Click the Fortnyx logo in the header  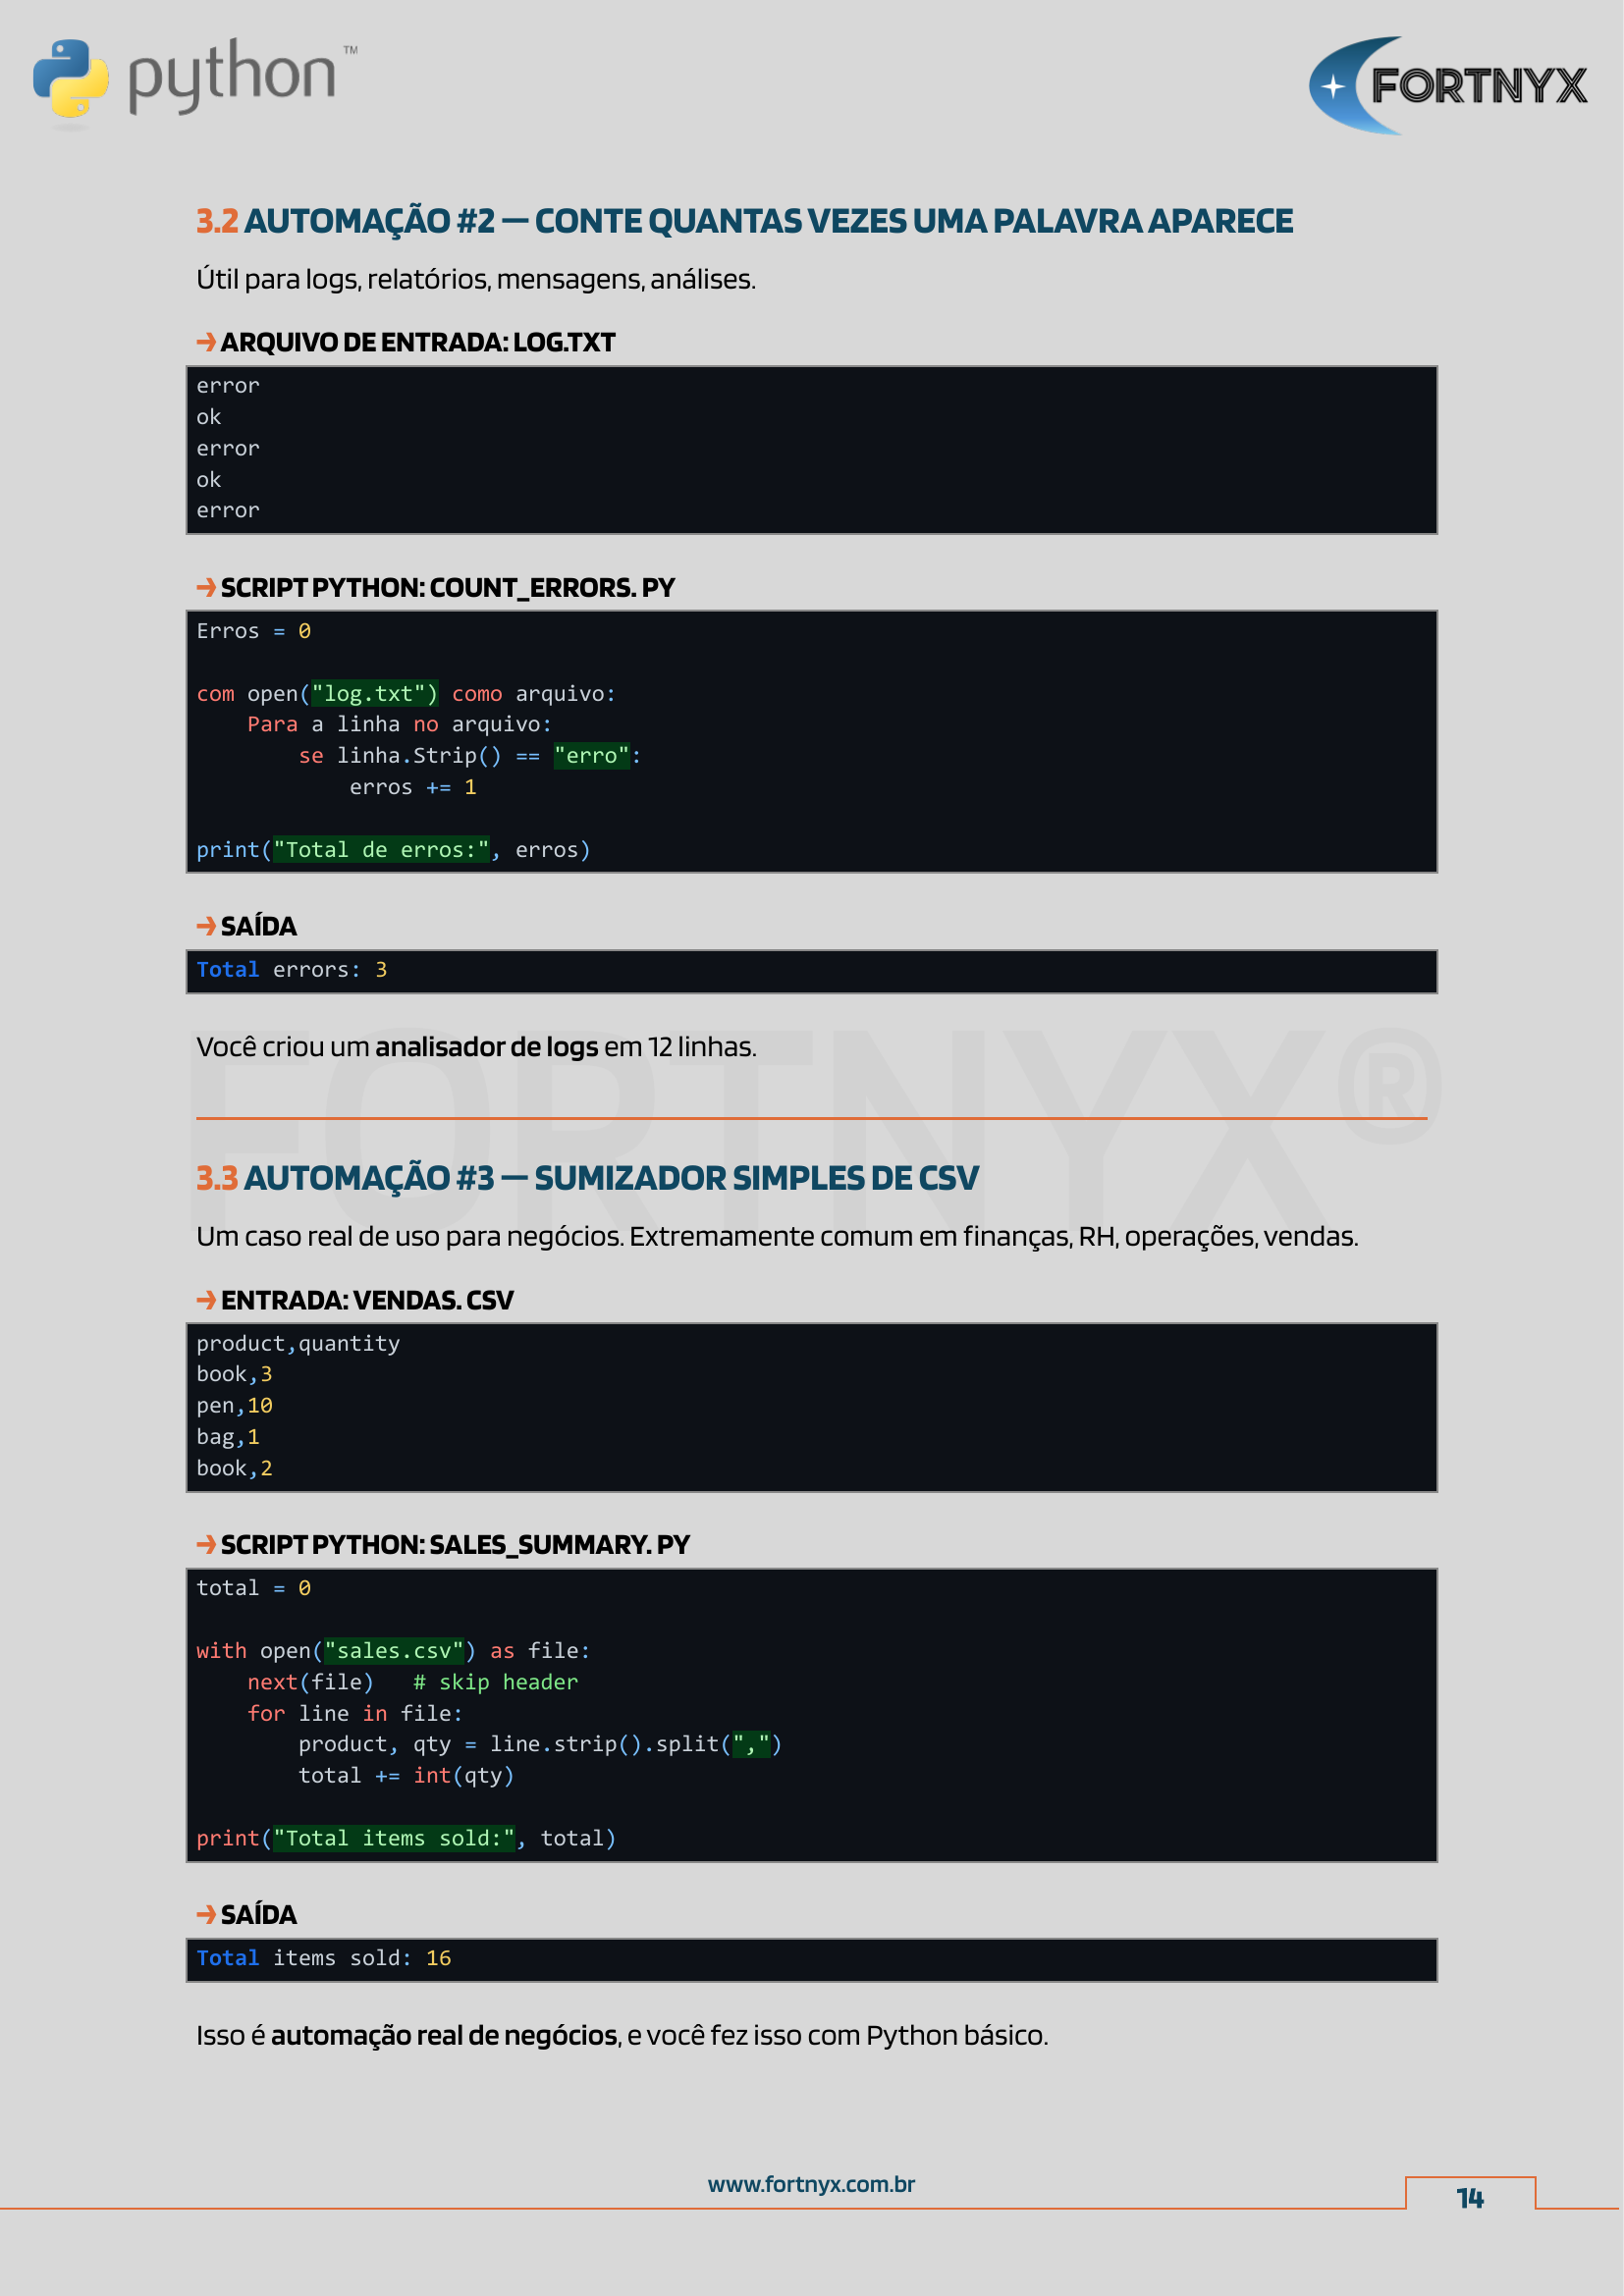click(1447, 86)
